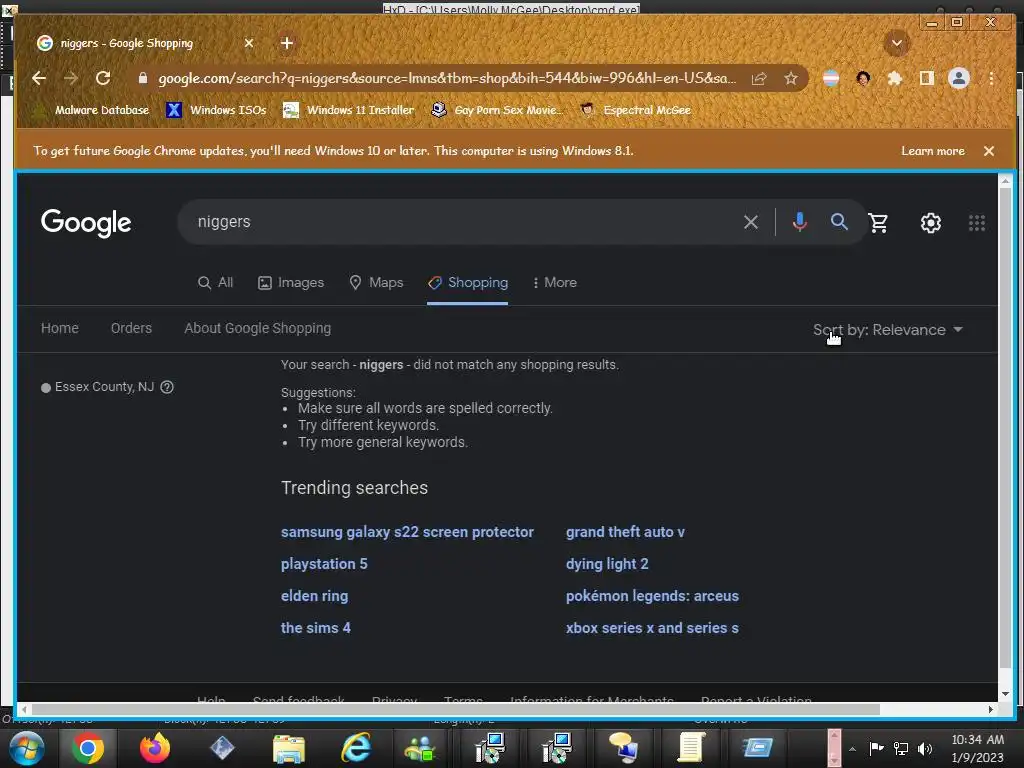Viewport: 1024px width, 768px height.
Task: Click the location help question mark
Action: 167,387
